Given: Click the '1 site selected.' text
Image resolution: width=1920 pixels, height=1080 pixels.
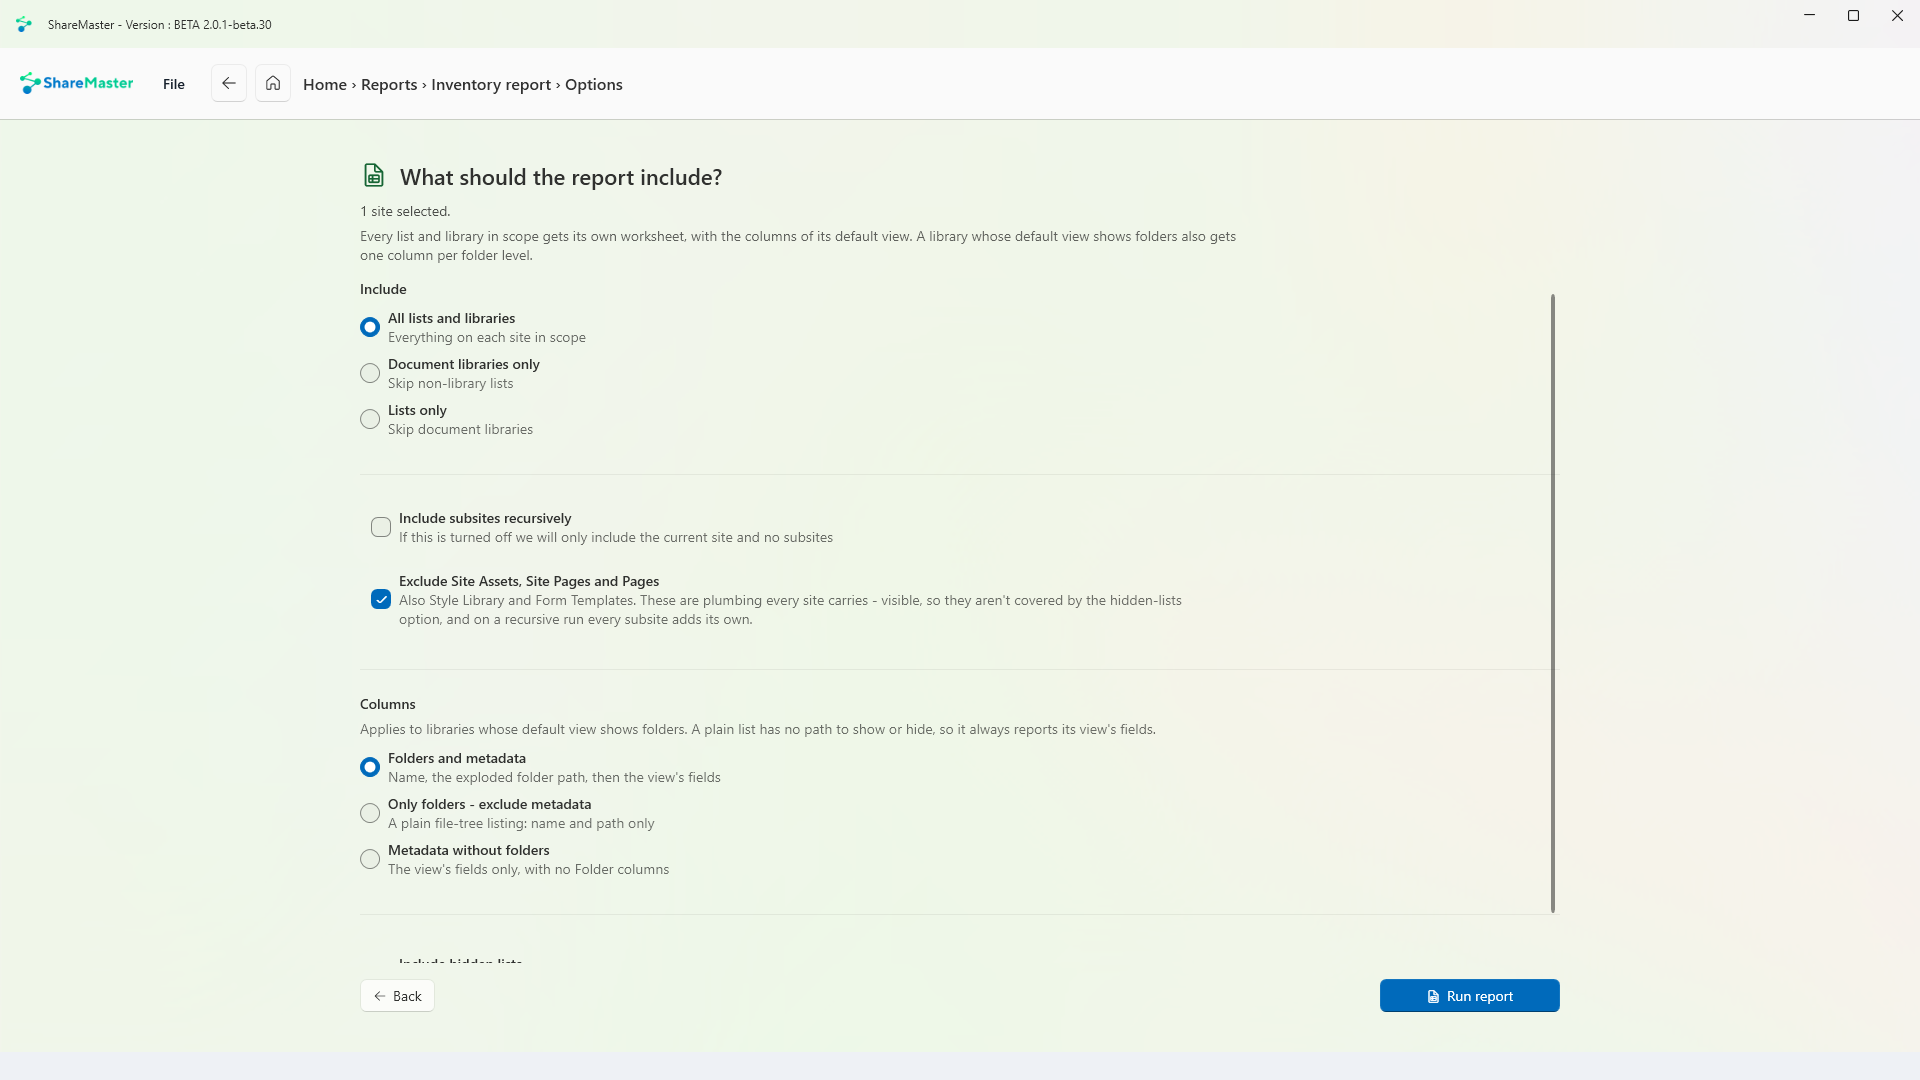Looking at the screenshot, I should point(405,211).
